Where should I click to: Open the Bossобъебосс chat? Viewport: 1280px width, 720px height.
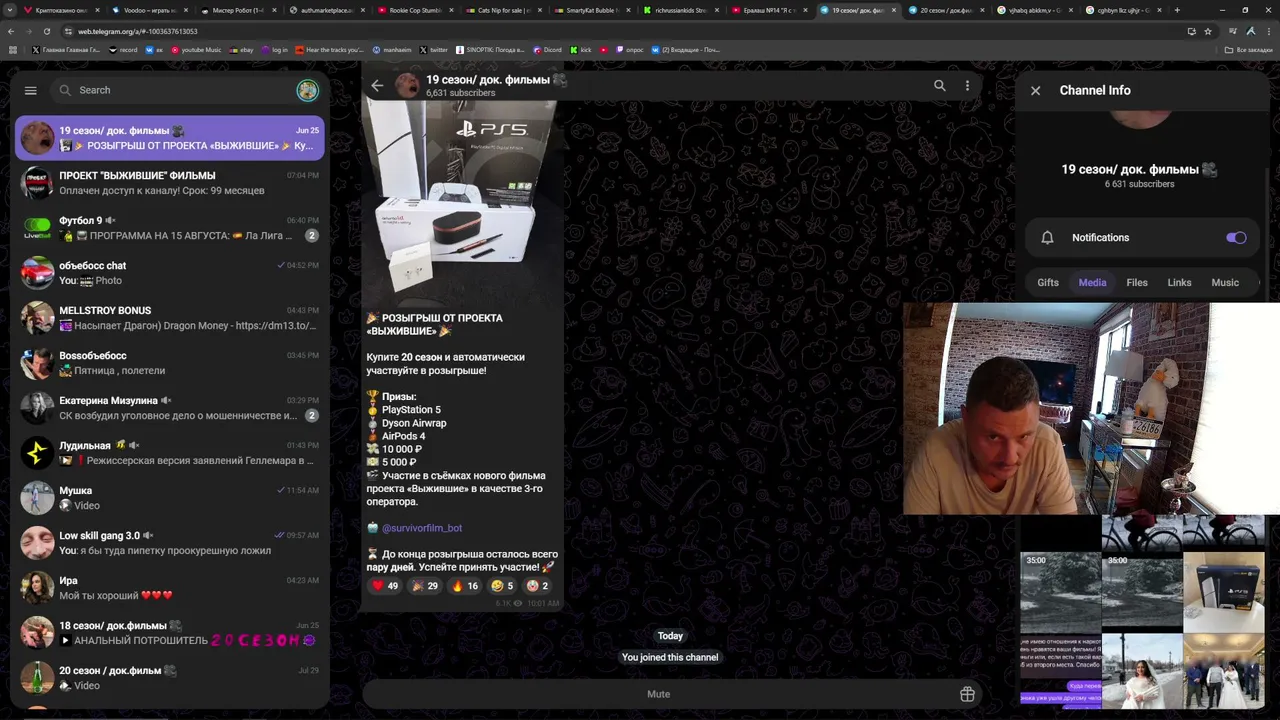coord(170,363)
